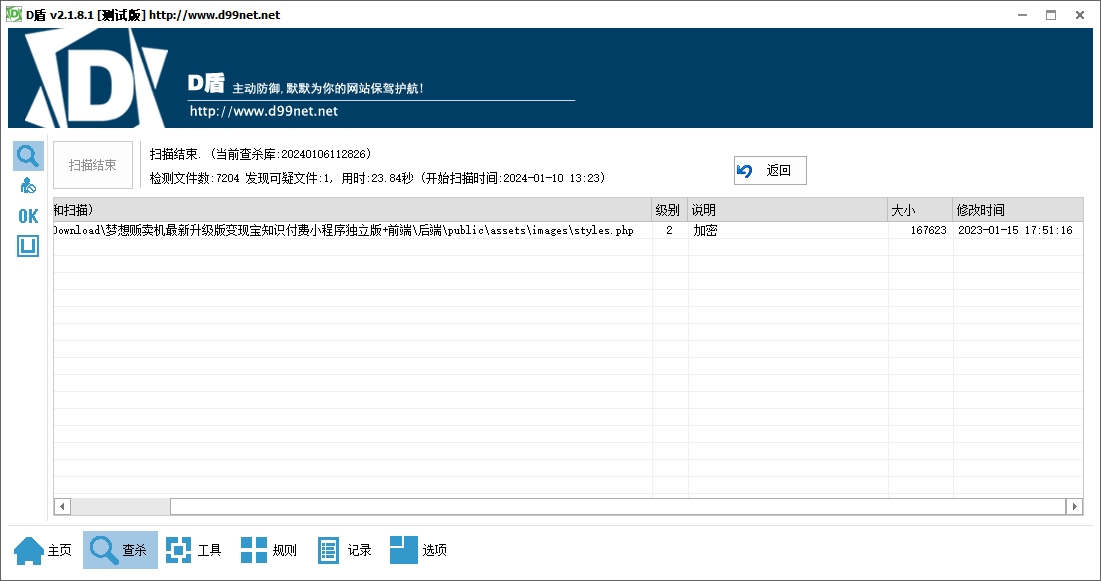Click the square quarantine icon in sidebar
The height and width of the screenshot is (581, 1101).
(28, 246)
